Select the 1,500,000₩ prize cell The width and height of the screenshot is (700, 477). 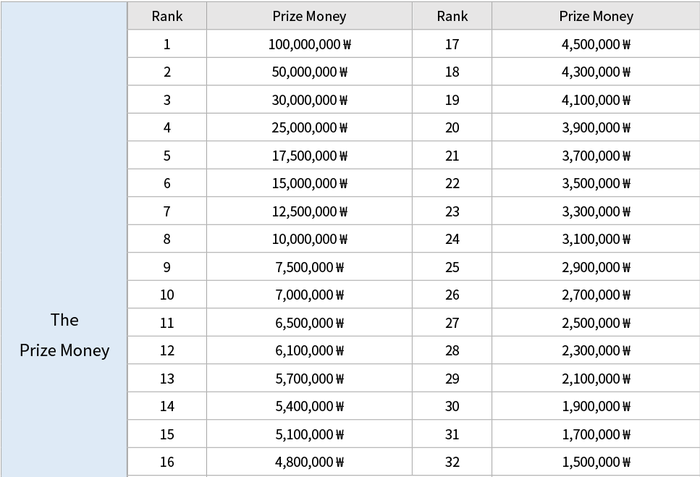pos(597,463)
